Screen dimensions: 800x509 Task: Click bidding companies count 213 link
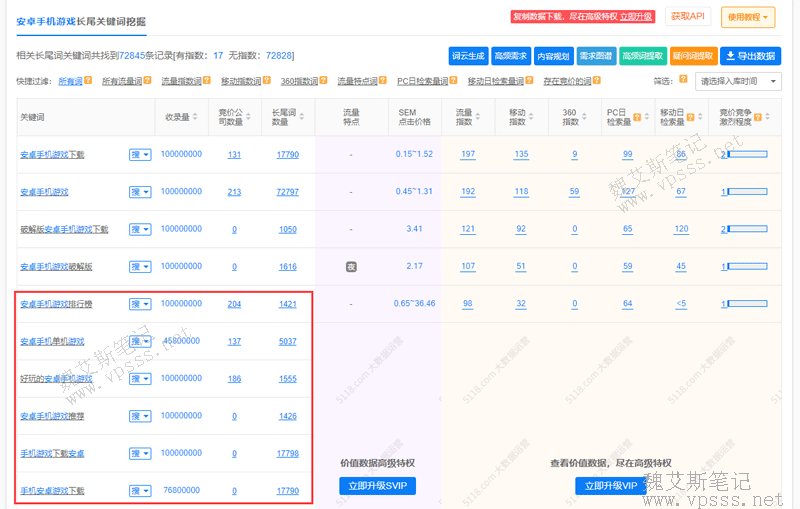234,192
